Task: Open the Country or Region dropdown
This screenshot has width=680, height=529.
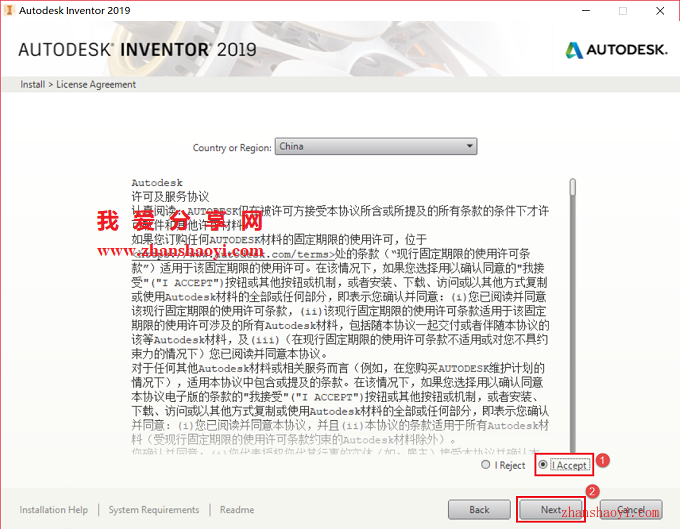Action: (376, 147)
